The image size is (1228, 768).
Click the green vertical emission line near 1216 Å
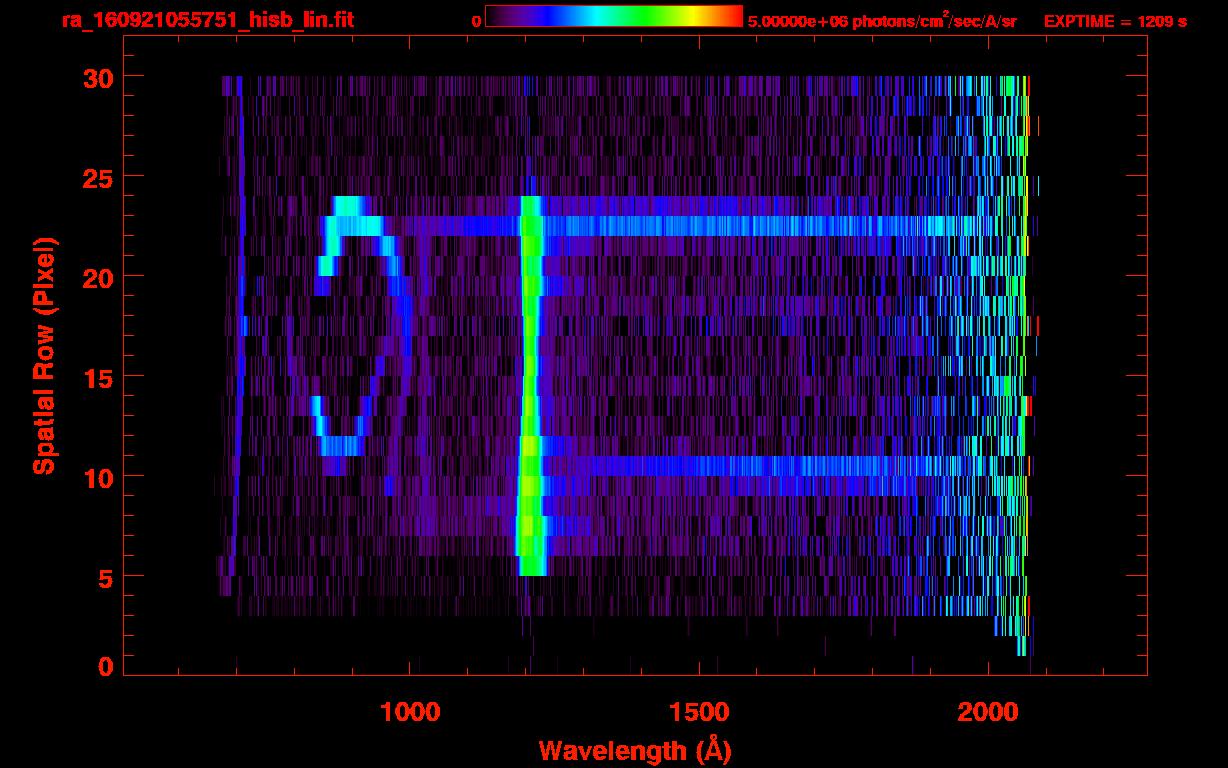530,386
